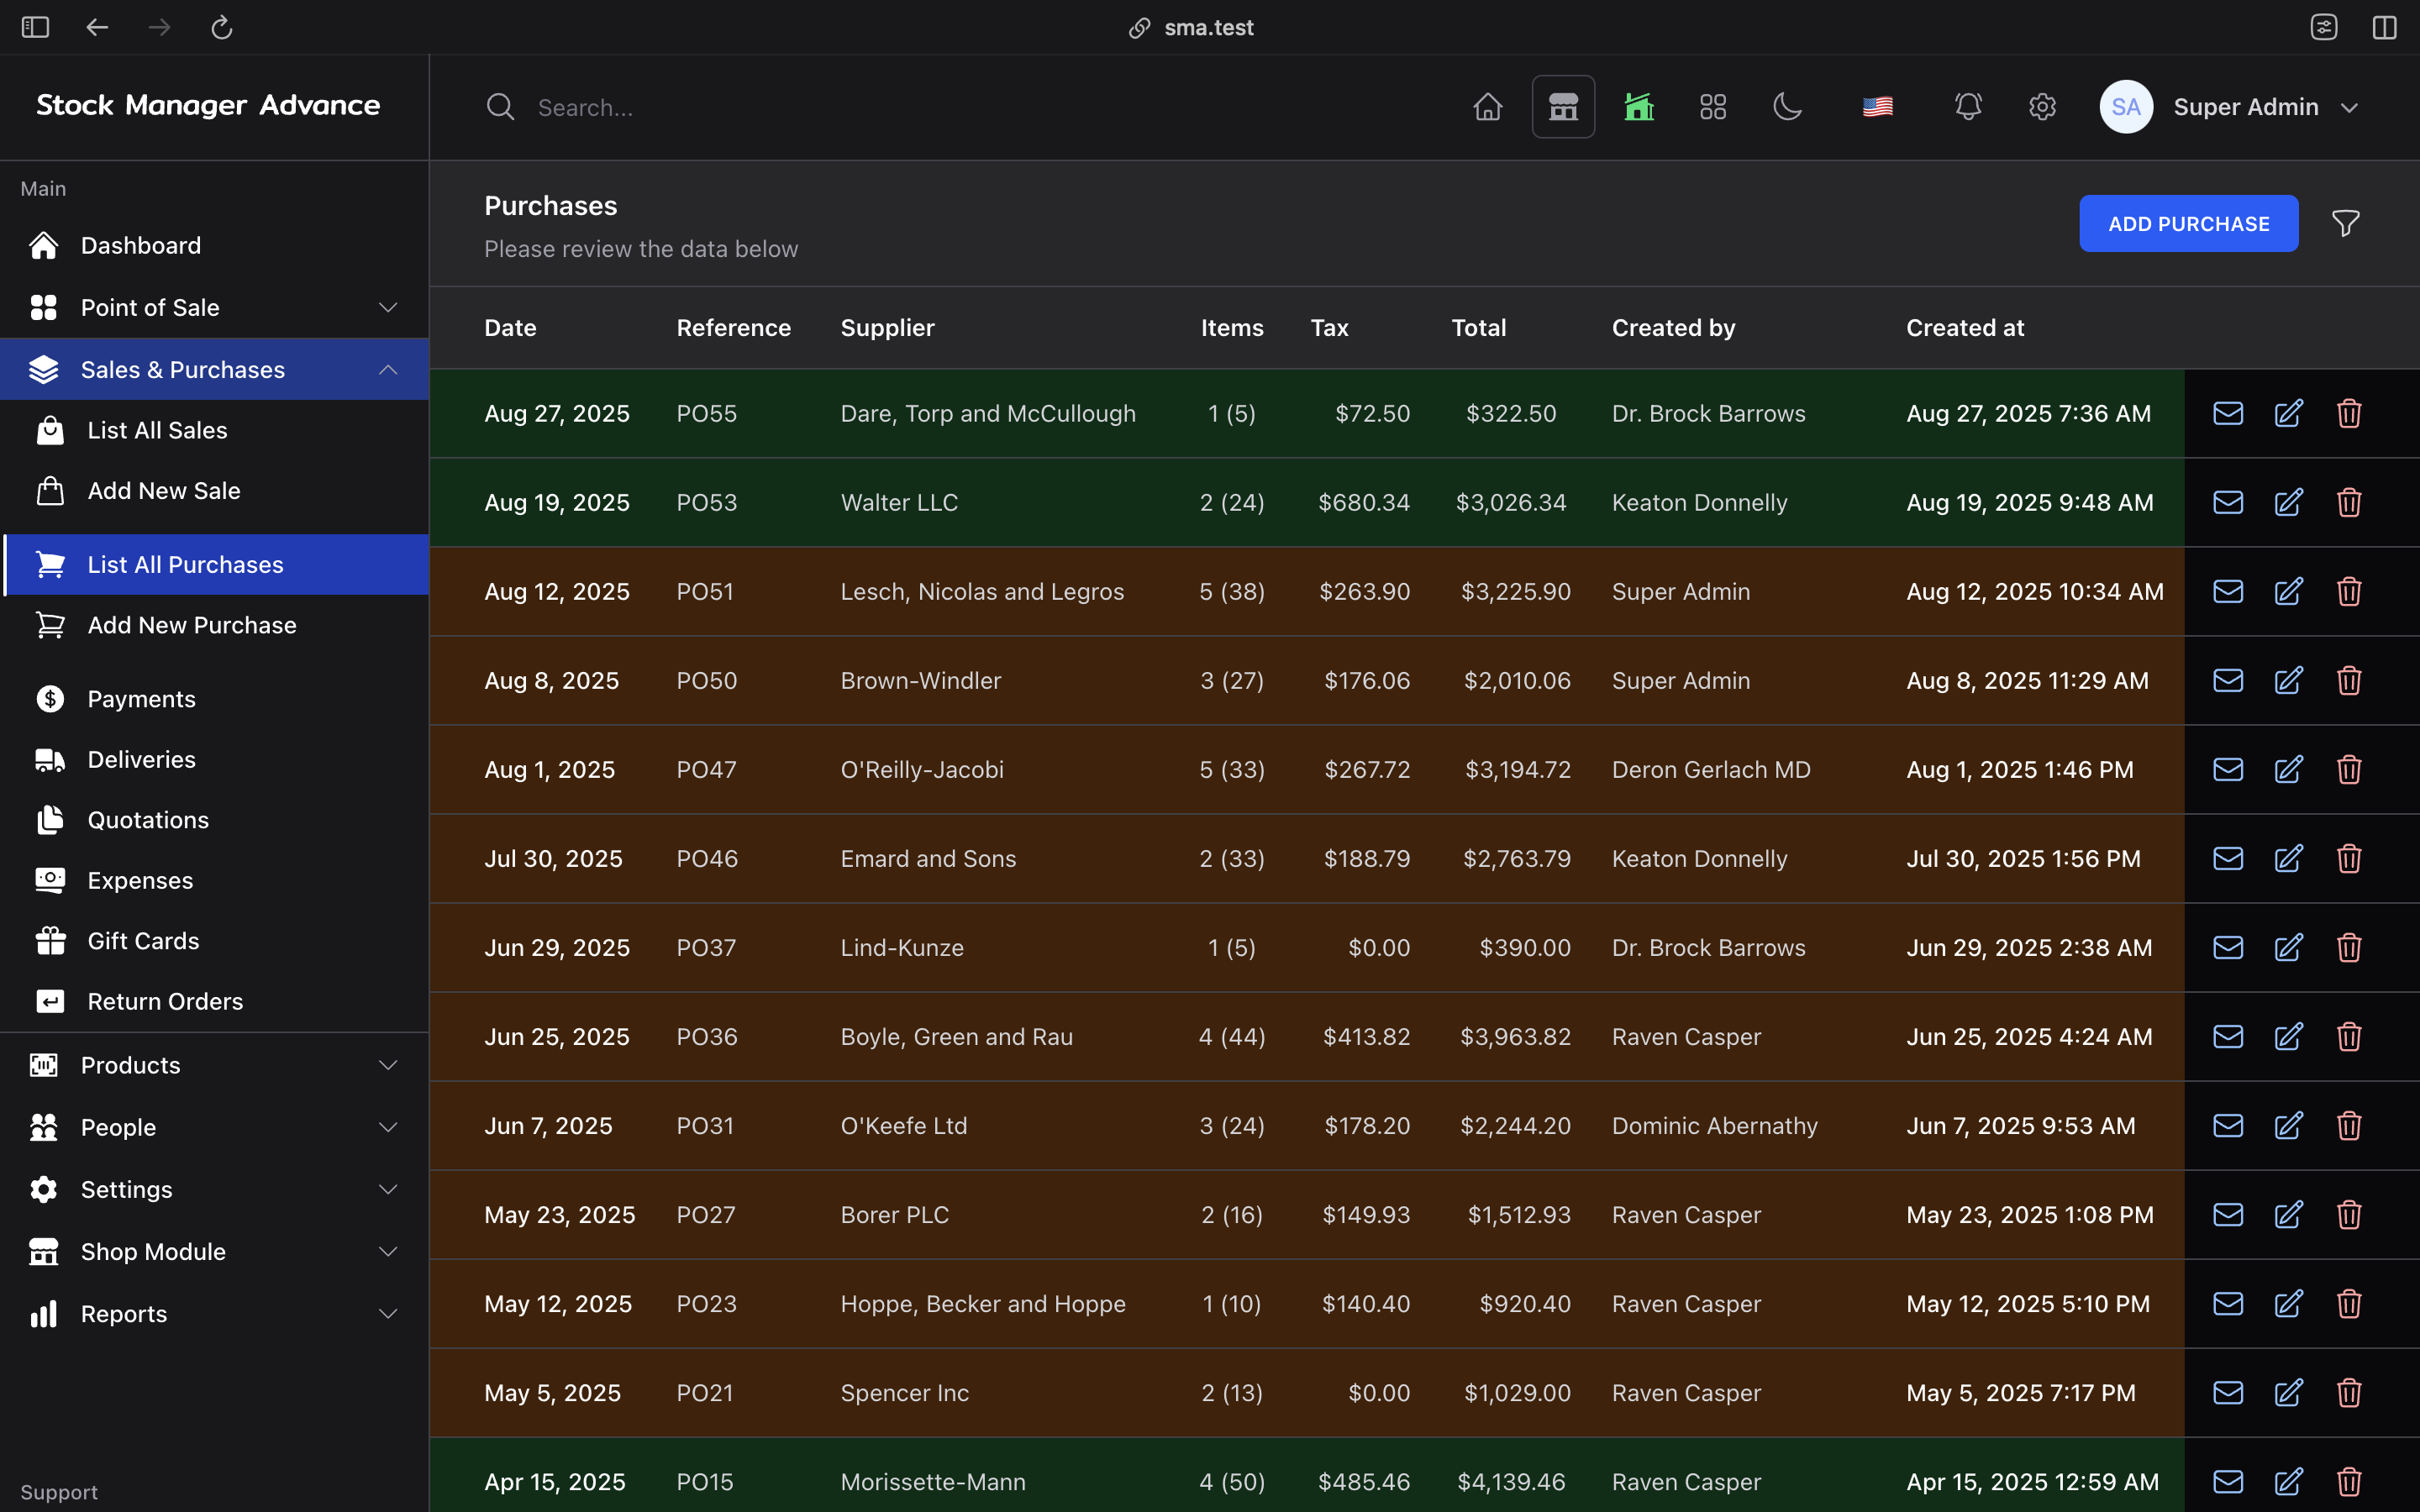The width and height of the screenshot is (2420, 1512).
Task: Email purchase PO55
Action: pos(2228,413)
